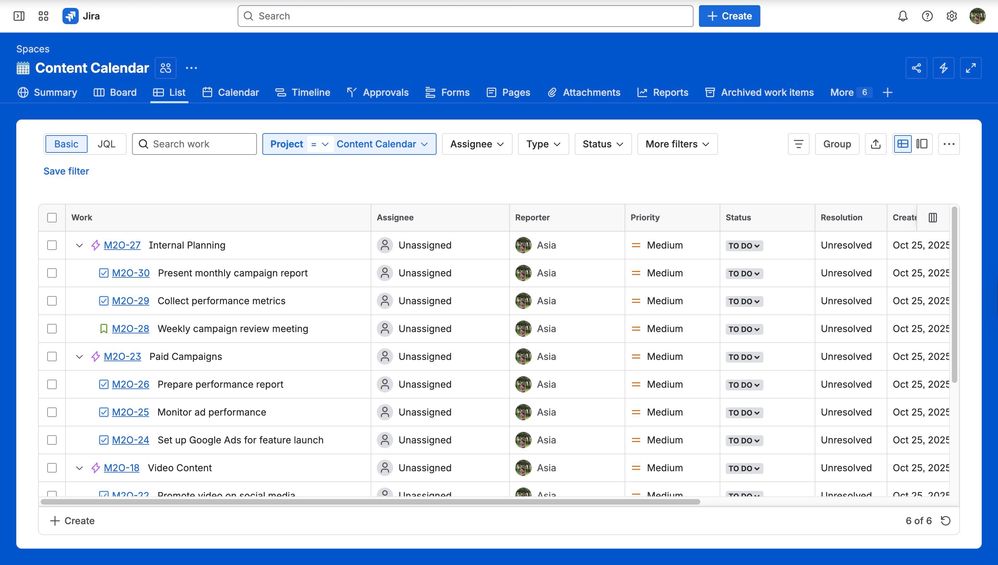
Task: Check the select-all checkbox in header
Action: (x=52, y=218)
